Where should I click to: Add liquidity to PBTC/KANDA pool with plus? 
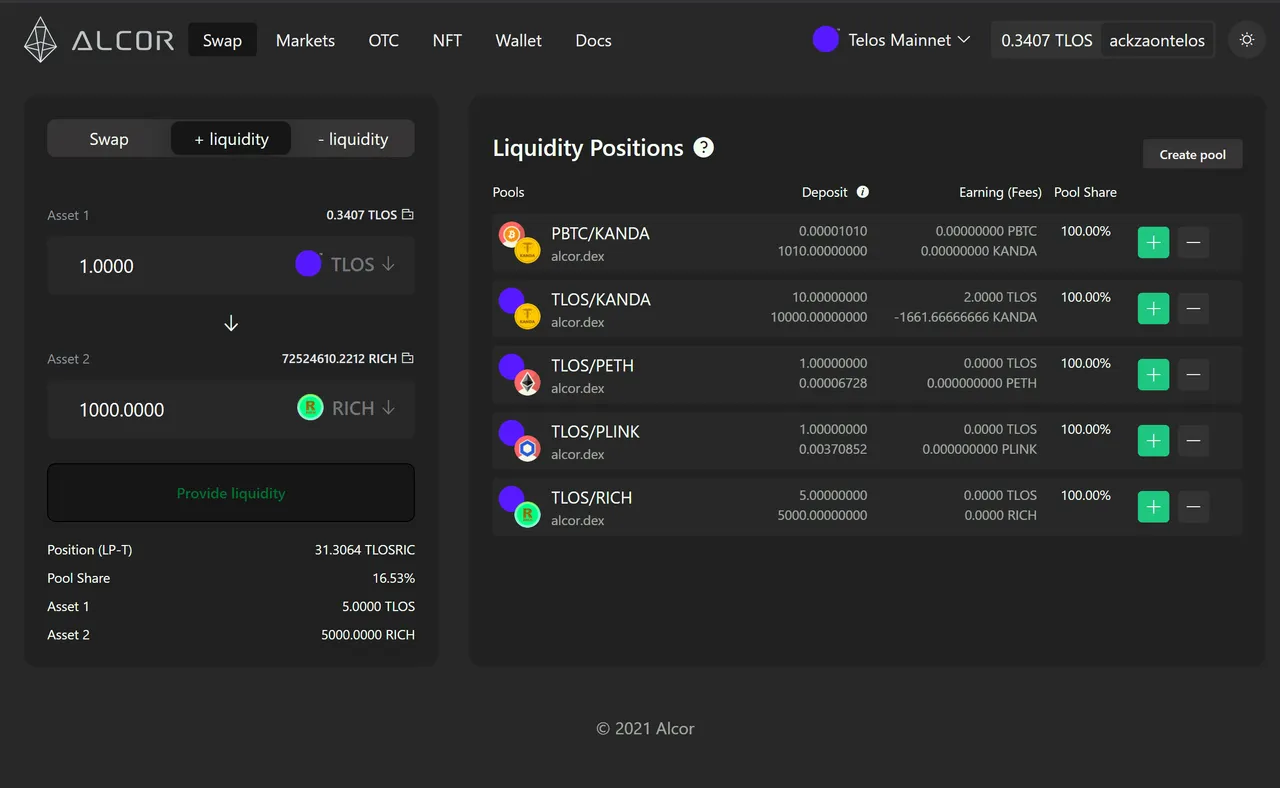1153,243
